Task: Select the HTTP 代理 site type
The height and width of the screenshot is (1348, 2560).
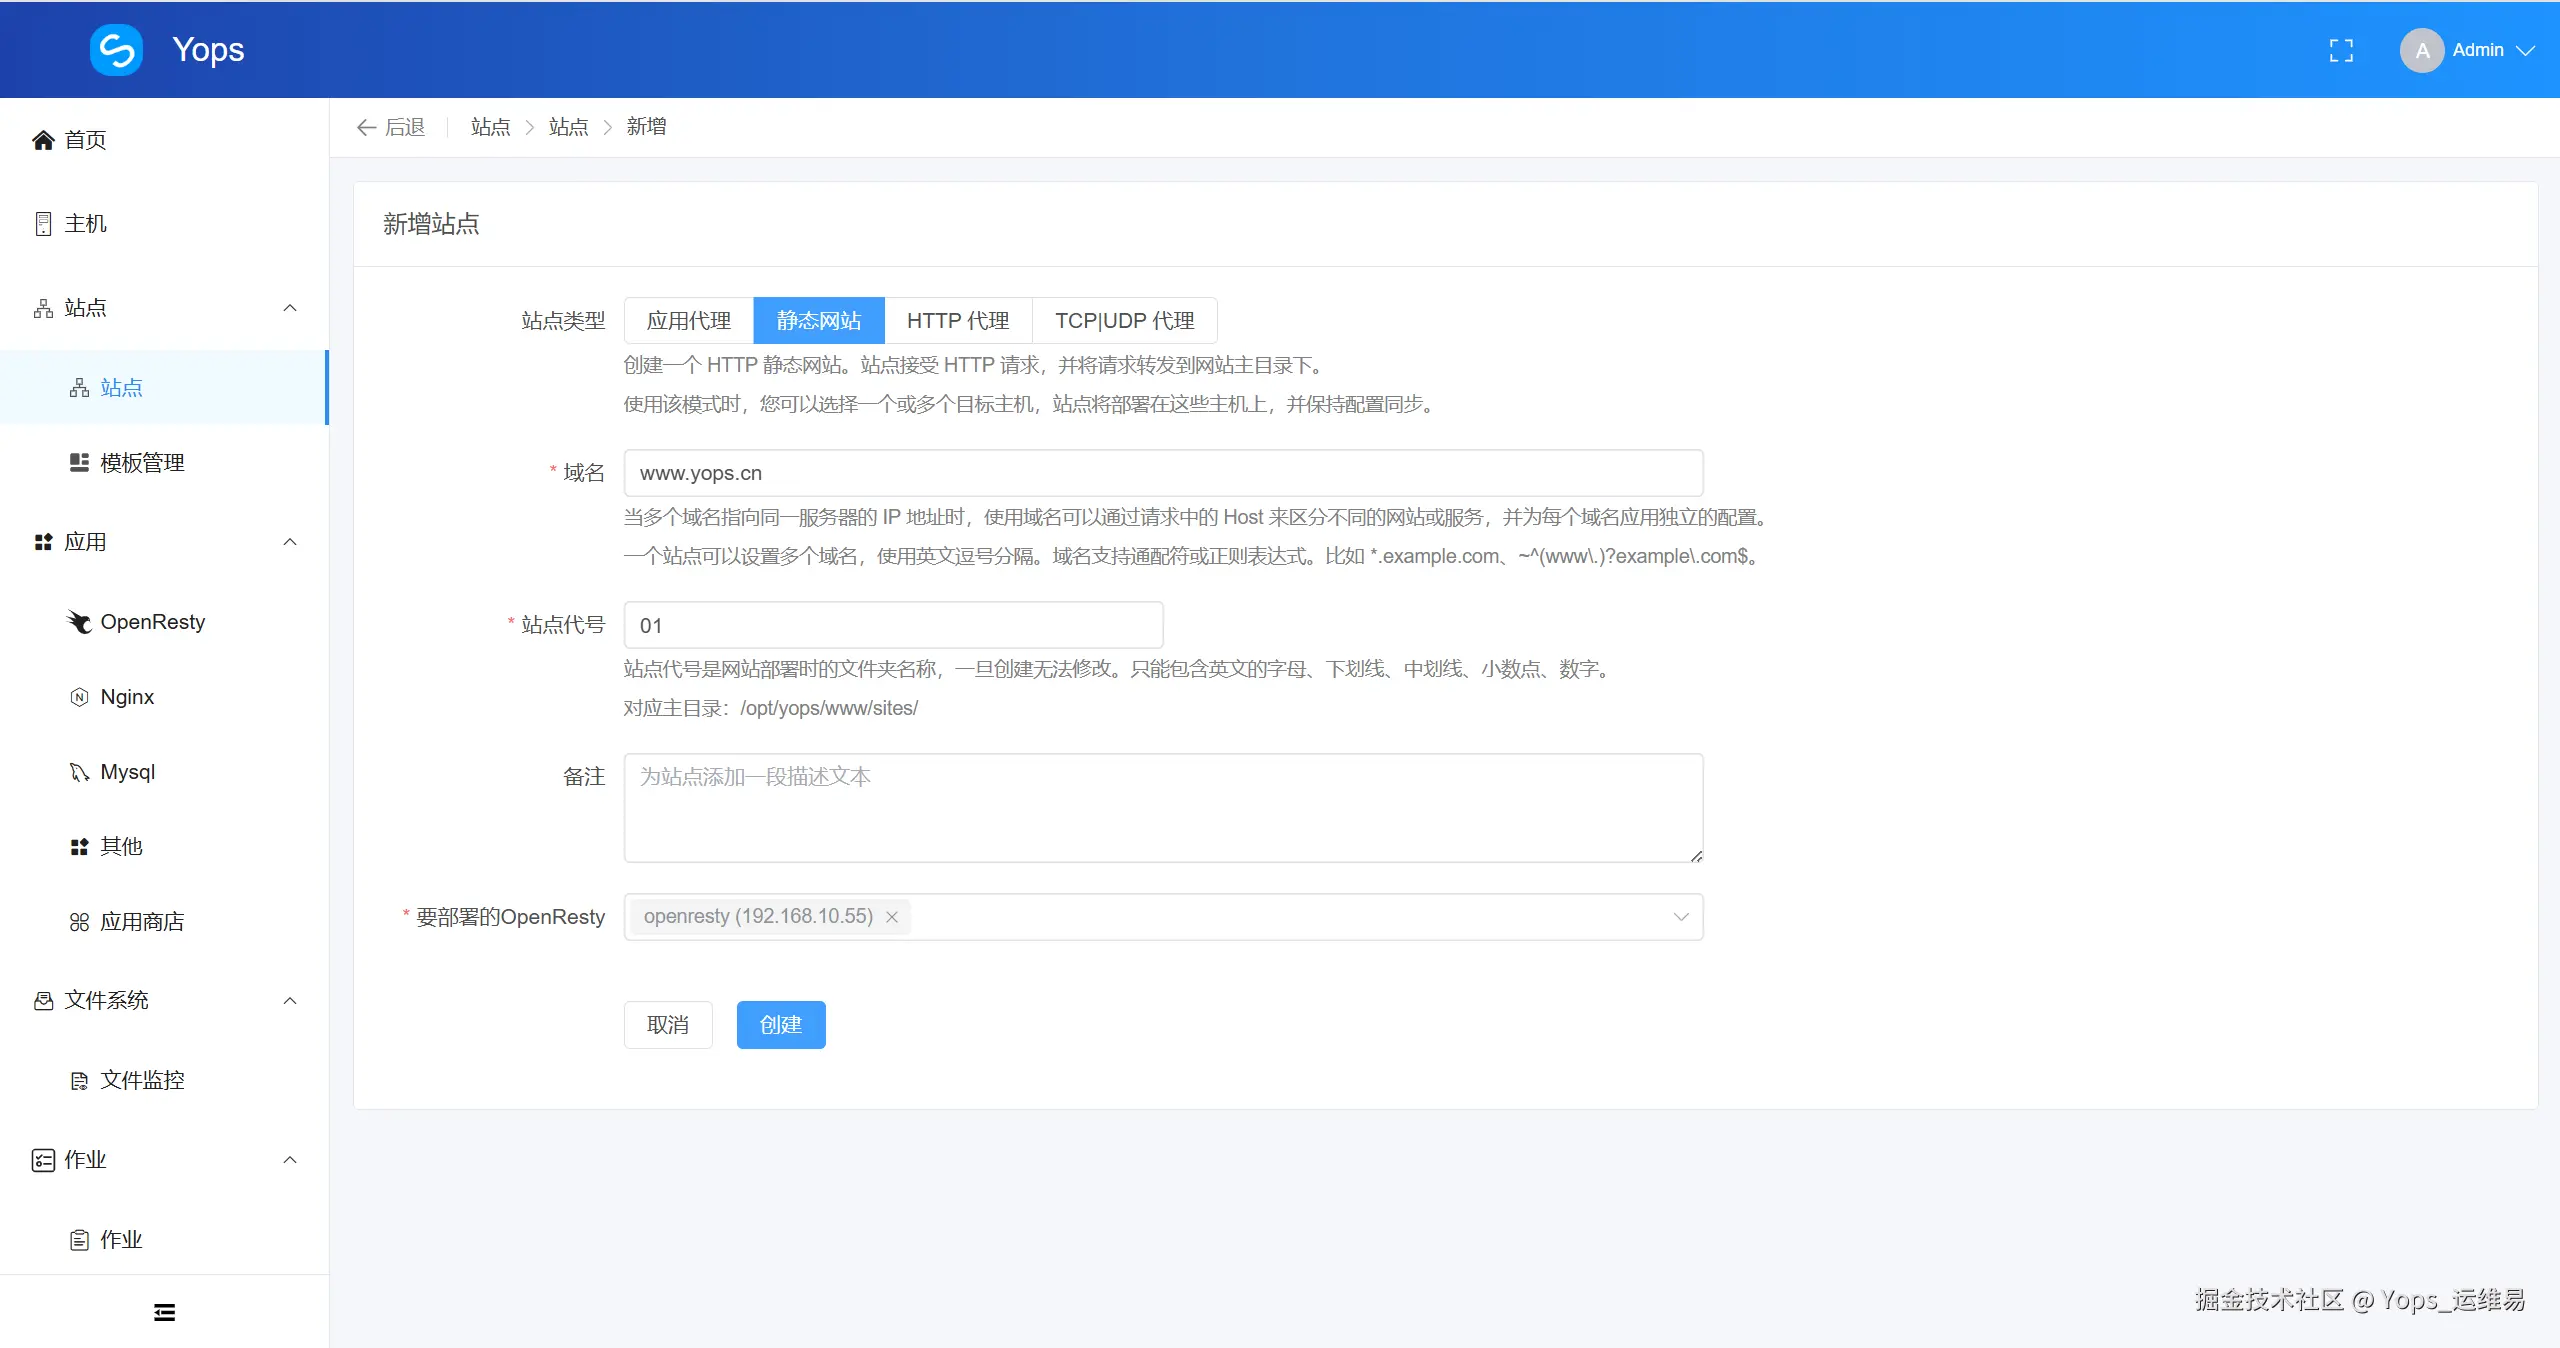Action: 956,320
